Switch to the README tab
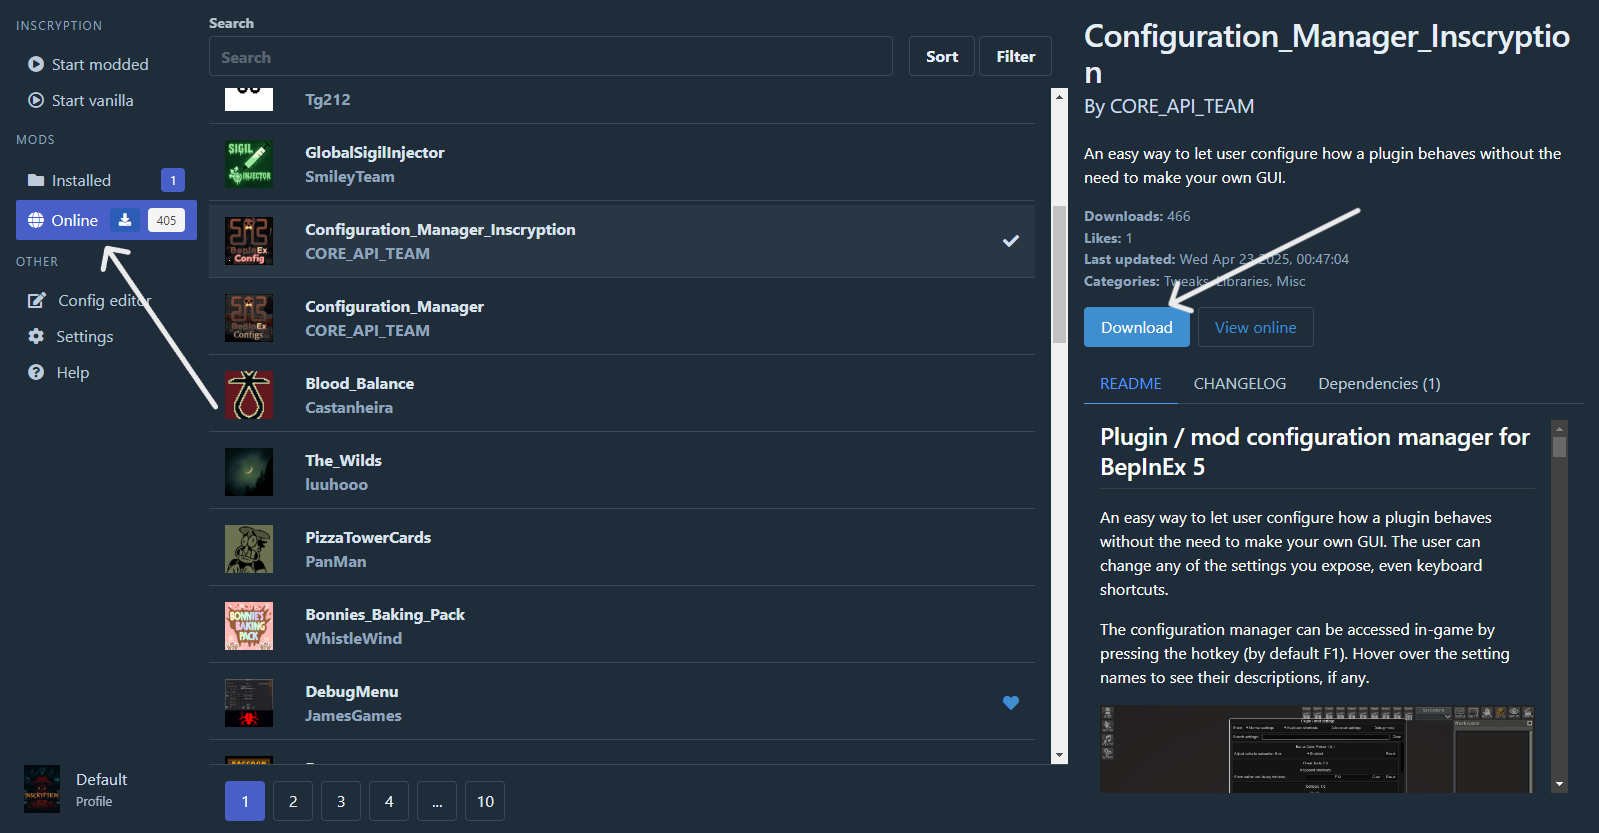Viewport: 1599px width, 833px height. pos(1131,384)
